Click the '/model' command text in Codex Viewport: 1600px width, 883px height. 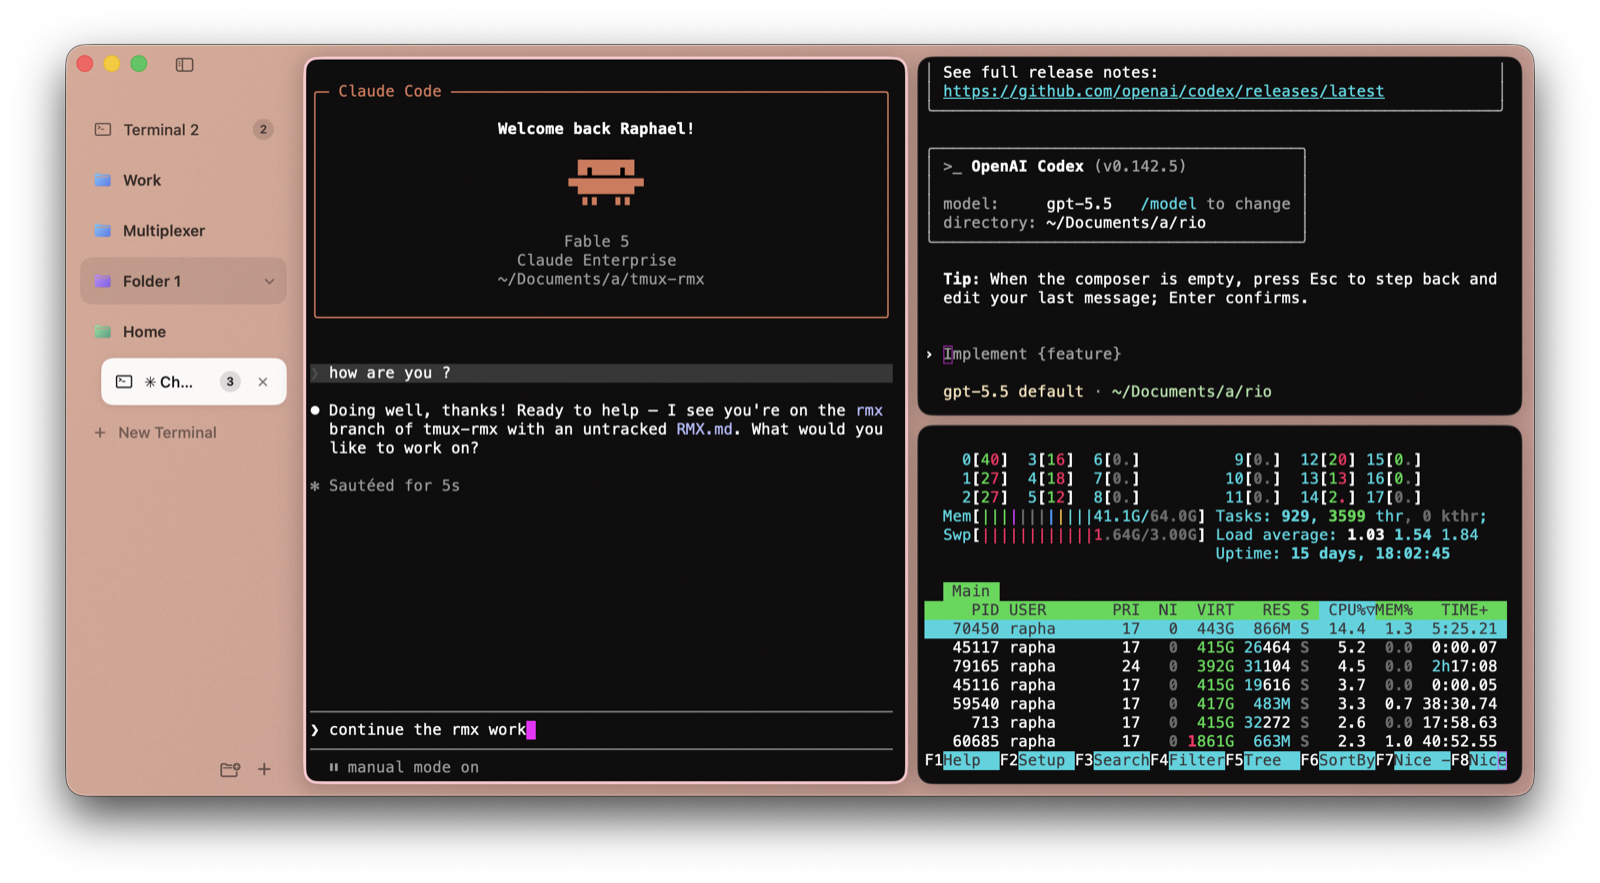(1168, 204)
